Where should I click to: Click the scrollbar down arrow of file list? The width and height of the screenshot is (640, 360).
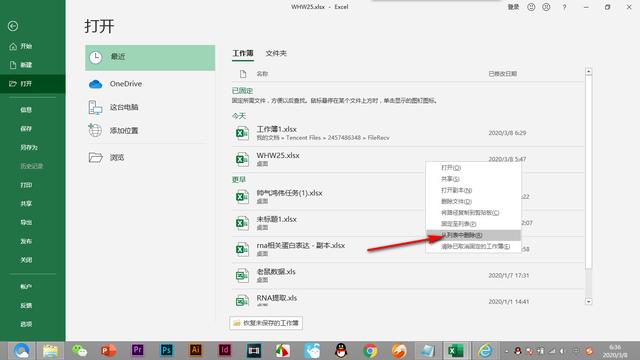click(x=589, y=302)
